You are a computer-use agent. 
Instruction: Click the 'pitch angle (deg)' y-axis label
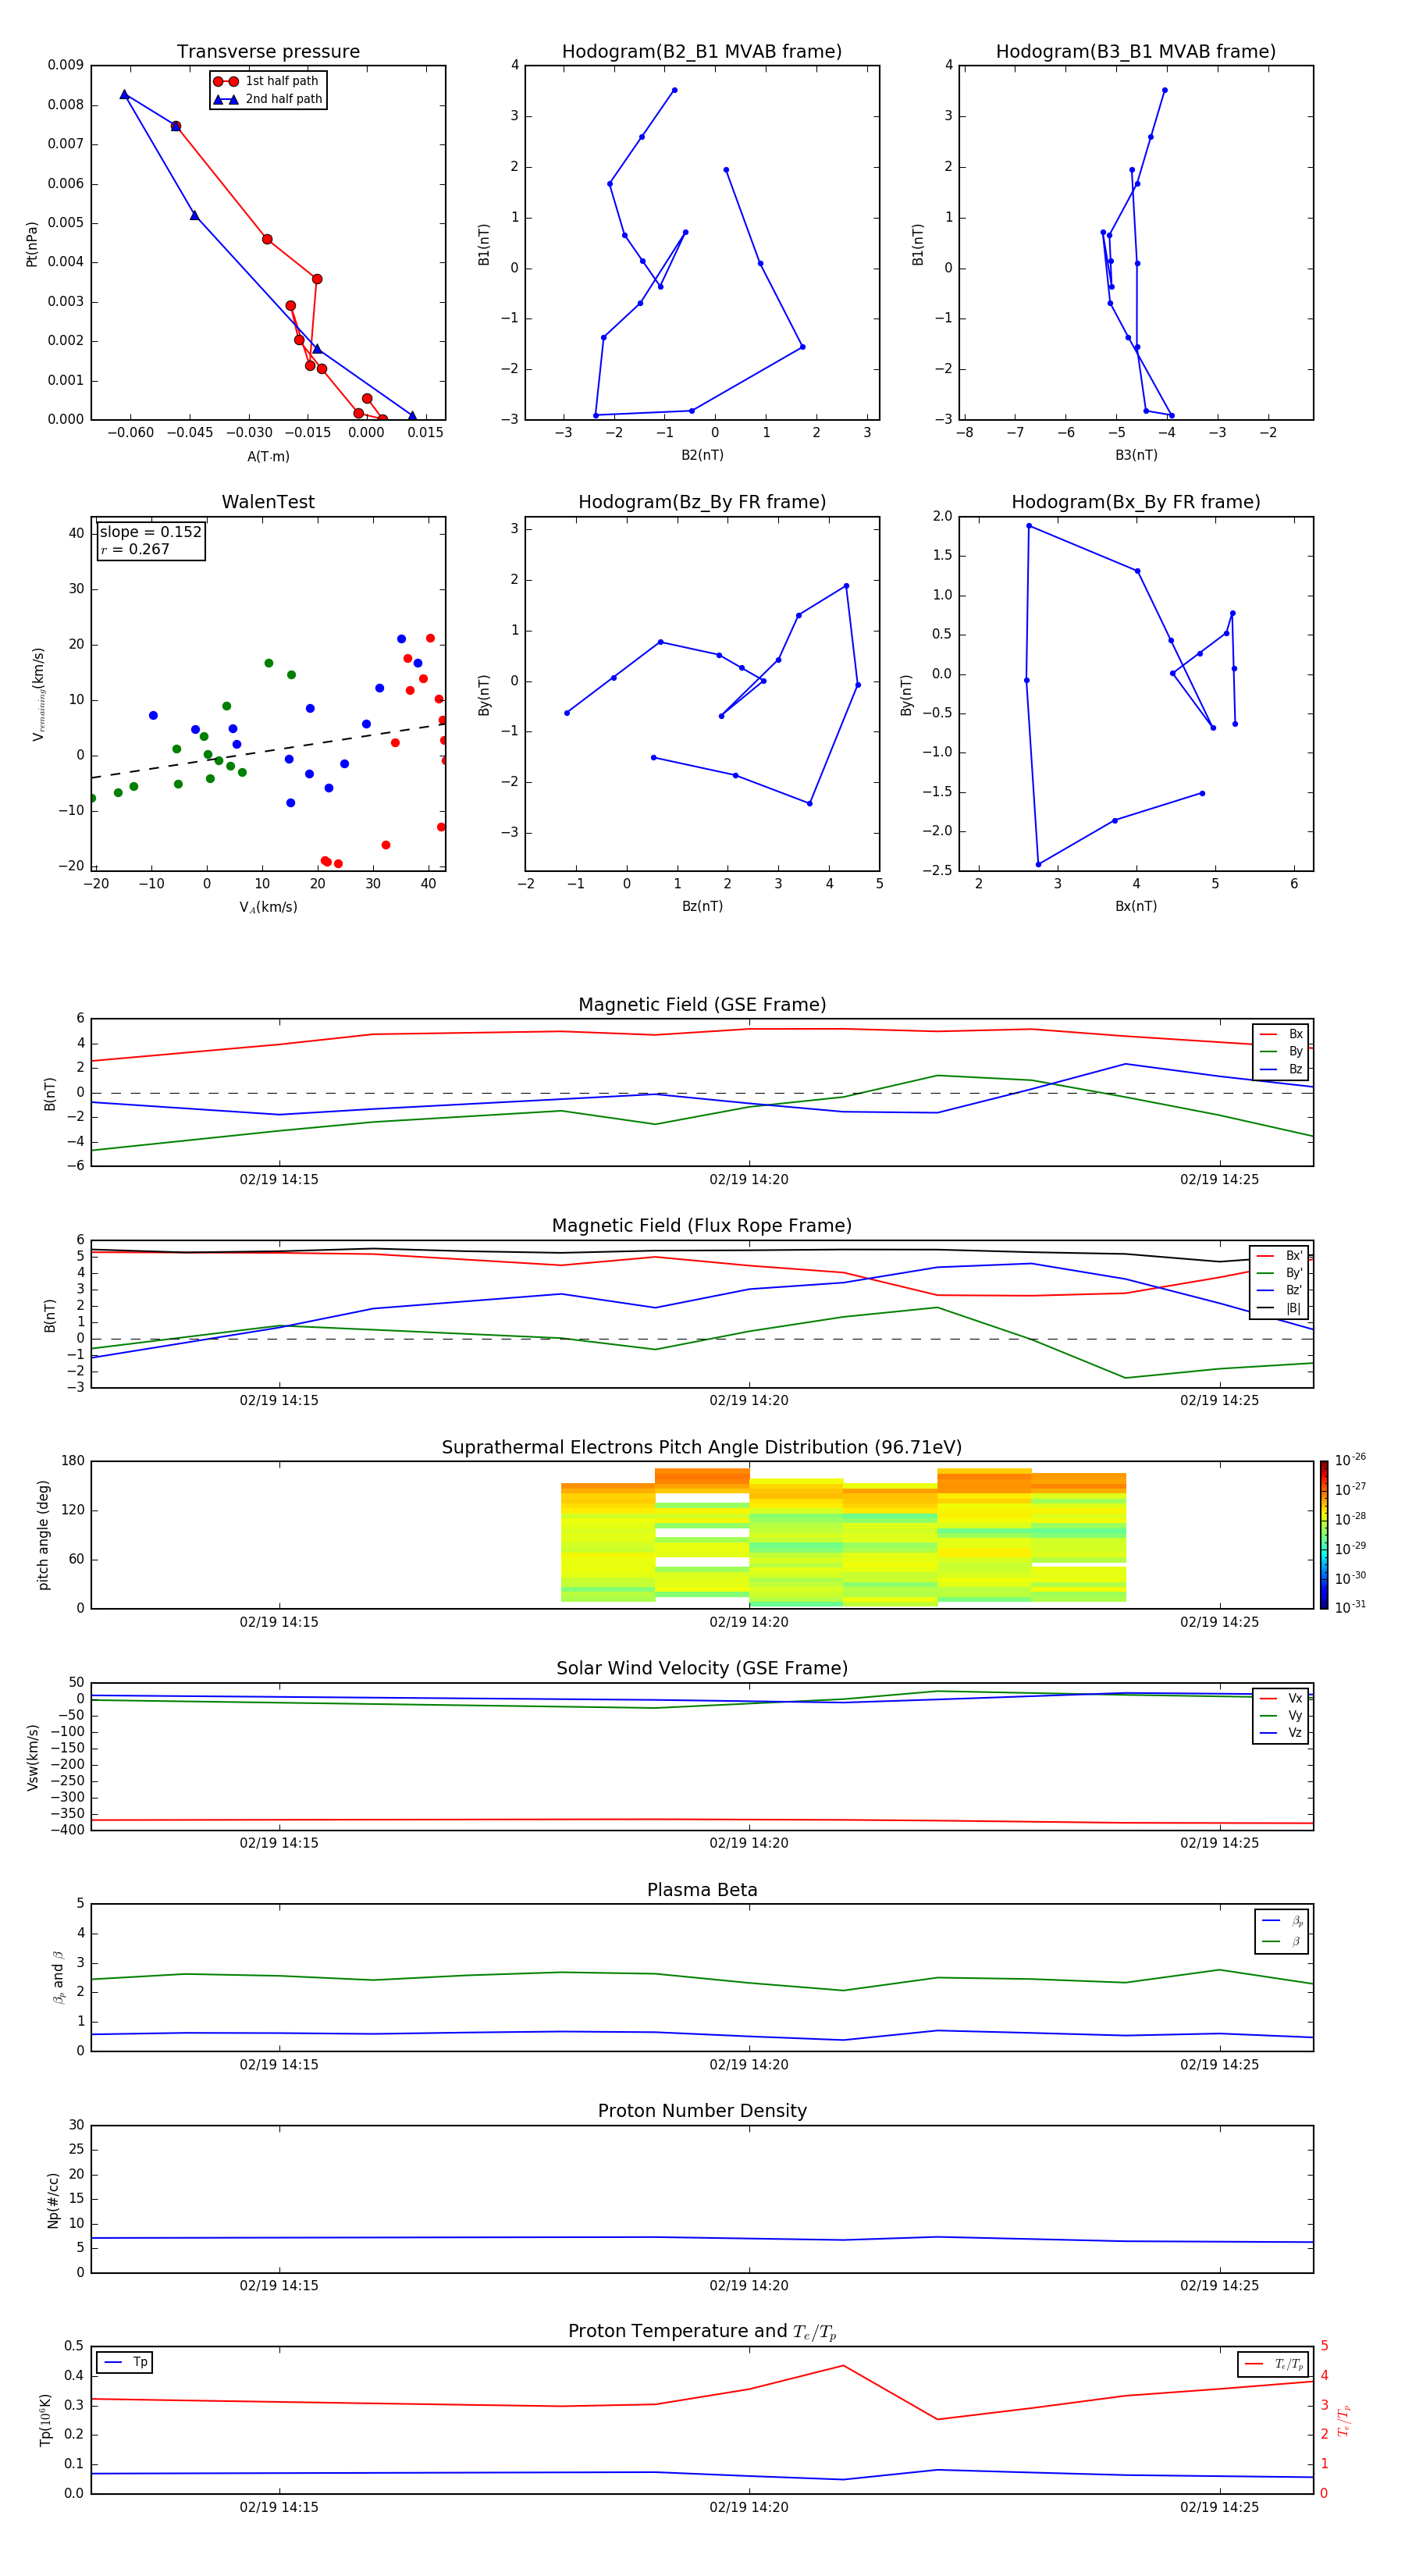coord(43,1535)
